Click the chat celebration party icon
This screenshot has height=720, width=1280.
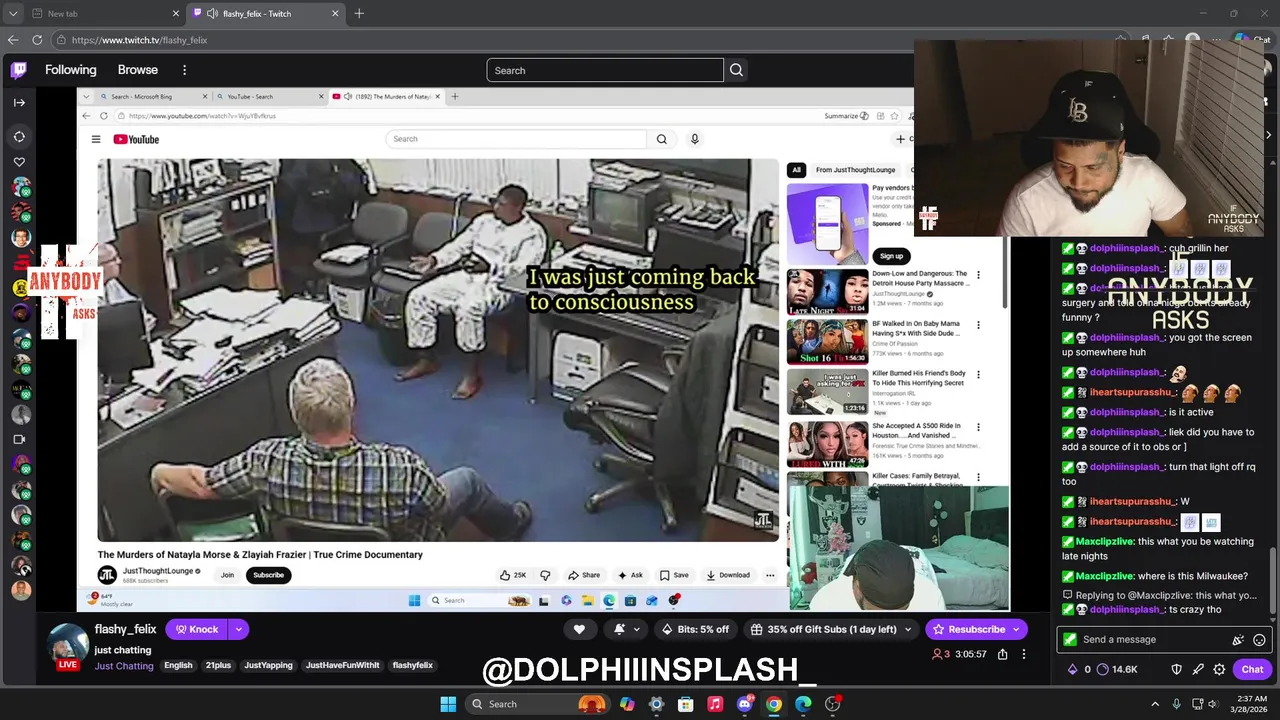point(1238,640)
